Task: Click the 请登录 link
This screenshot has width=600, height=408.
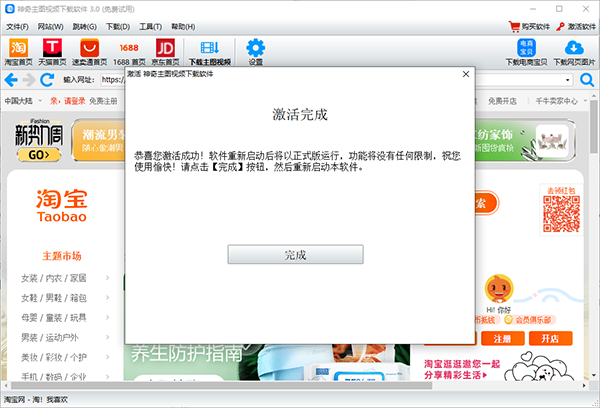Action: (75, 101)
